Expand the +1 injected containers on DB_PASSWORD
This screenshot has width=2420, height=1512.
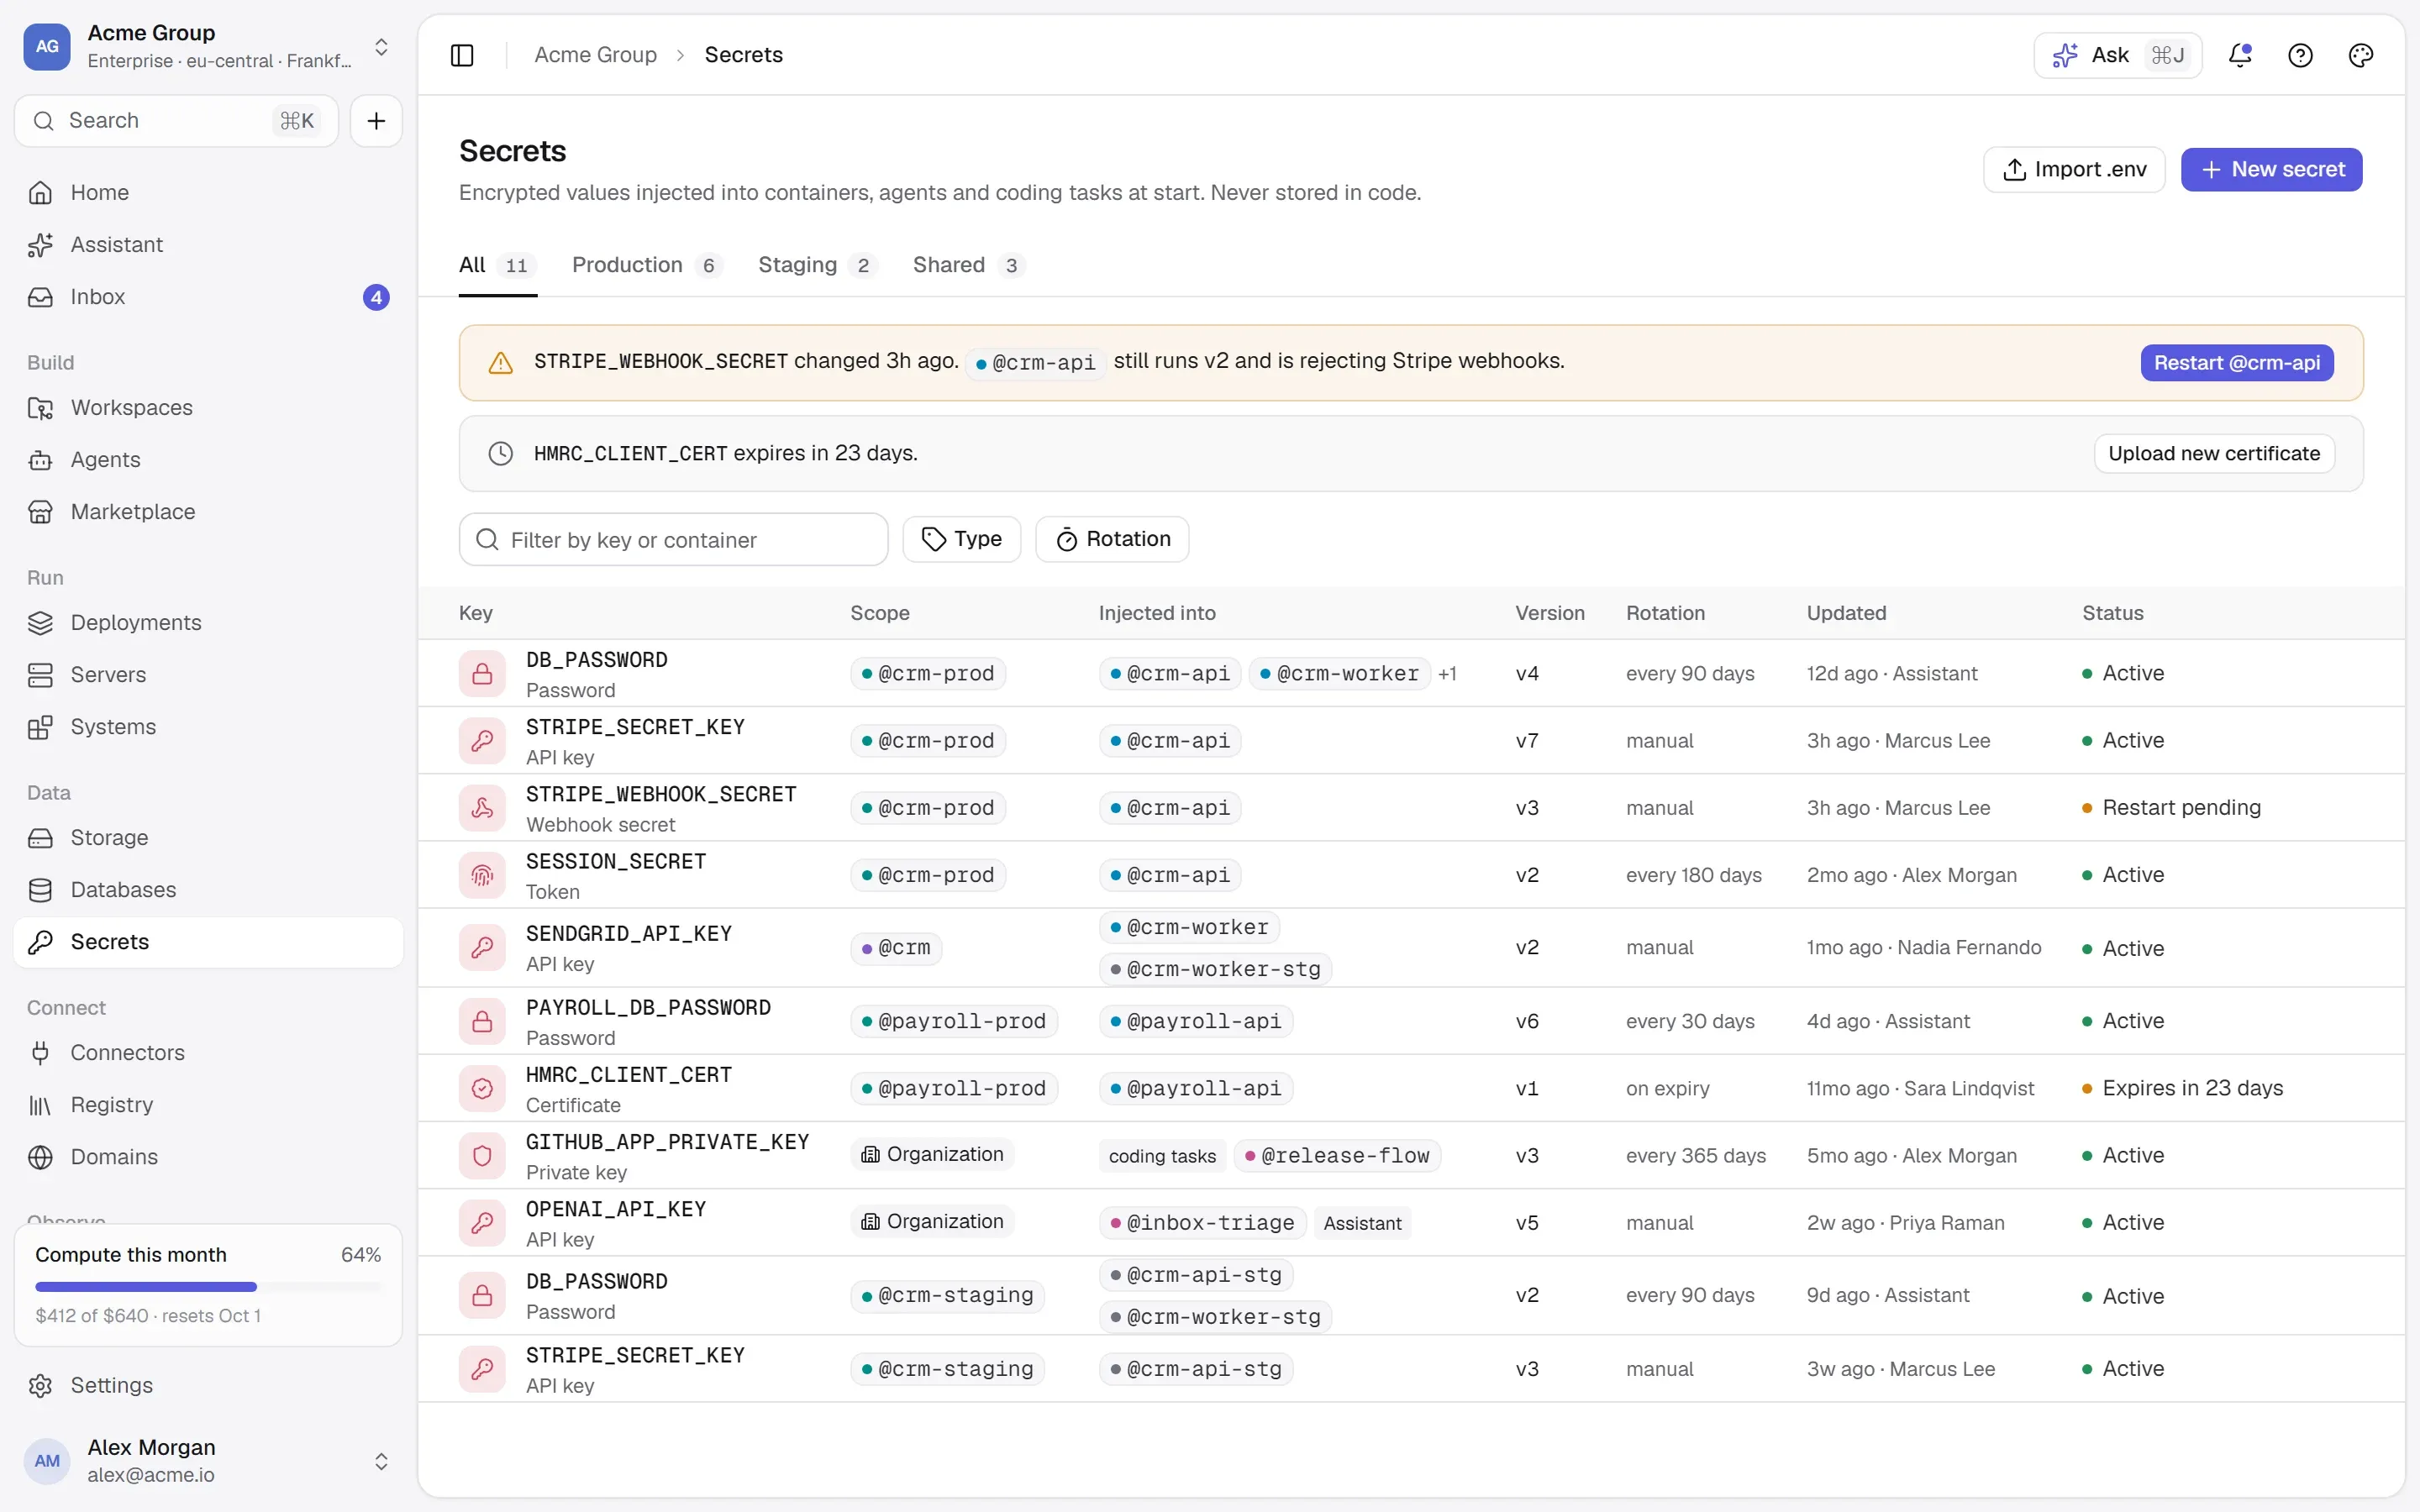click(x=1447, y=674)
